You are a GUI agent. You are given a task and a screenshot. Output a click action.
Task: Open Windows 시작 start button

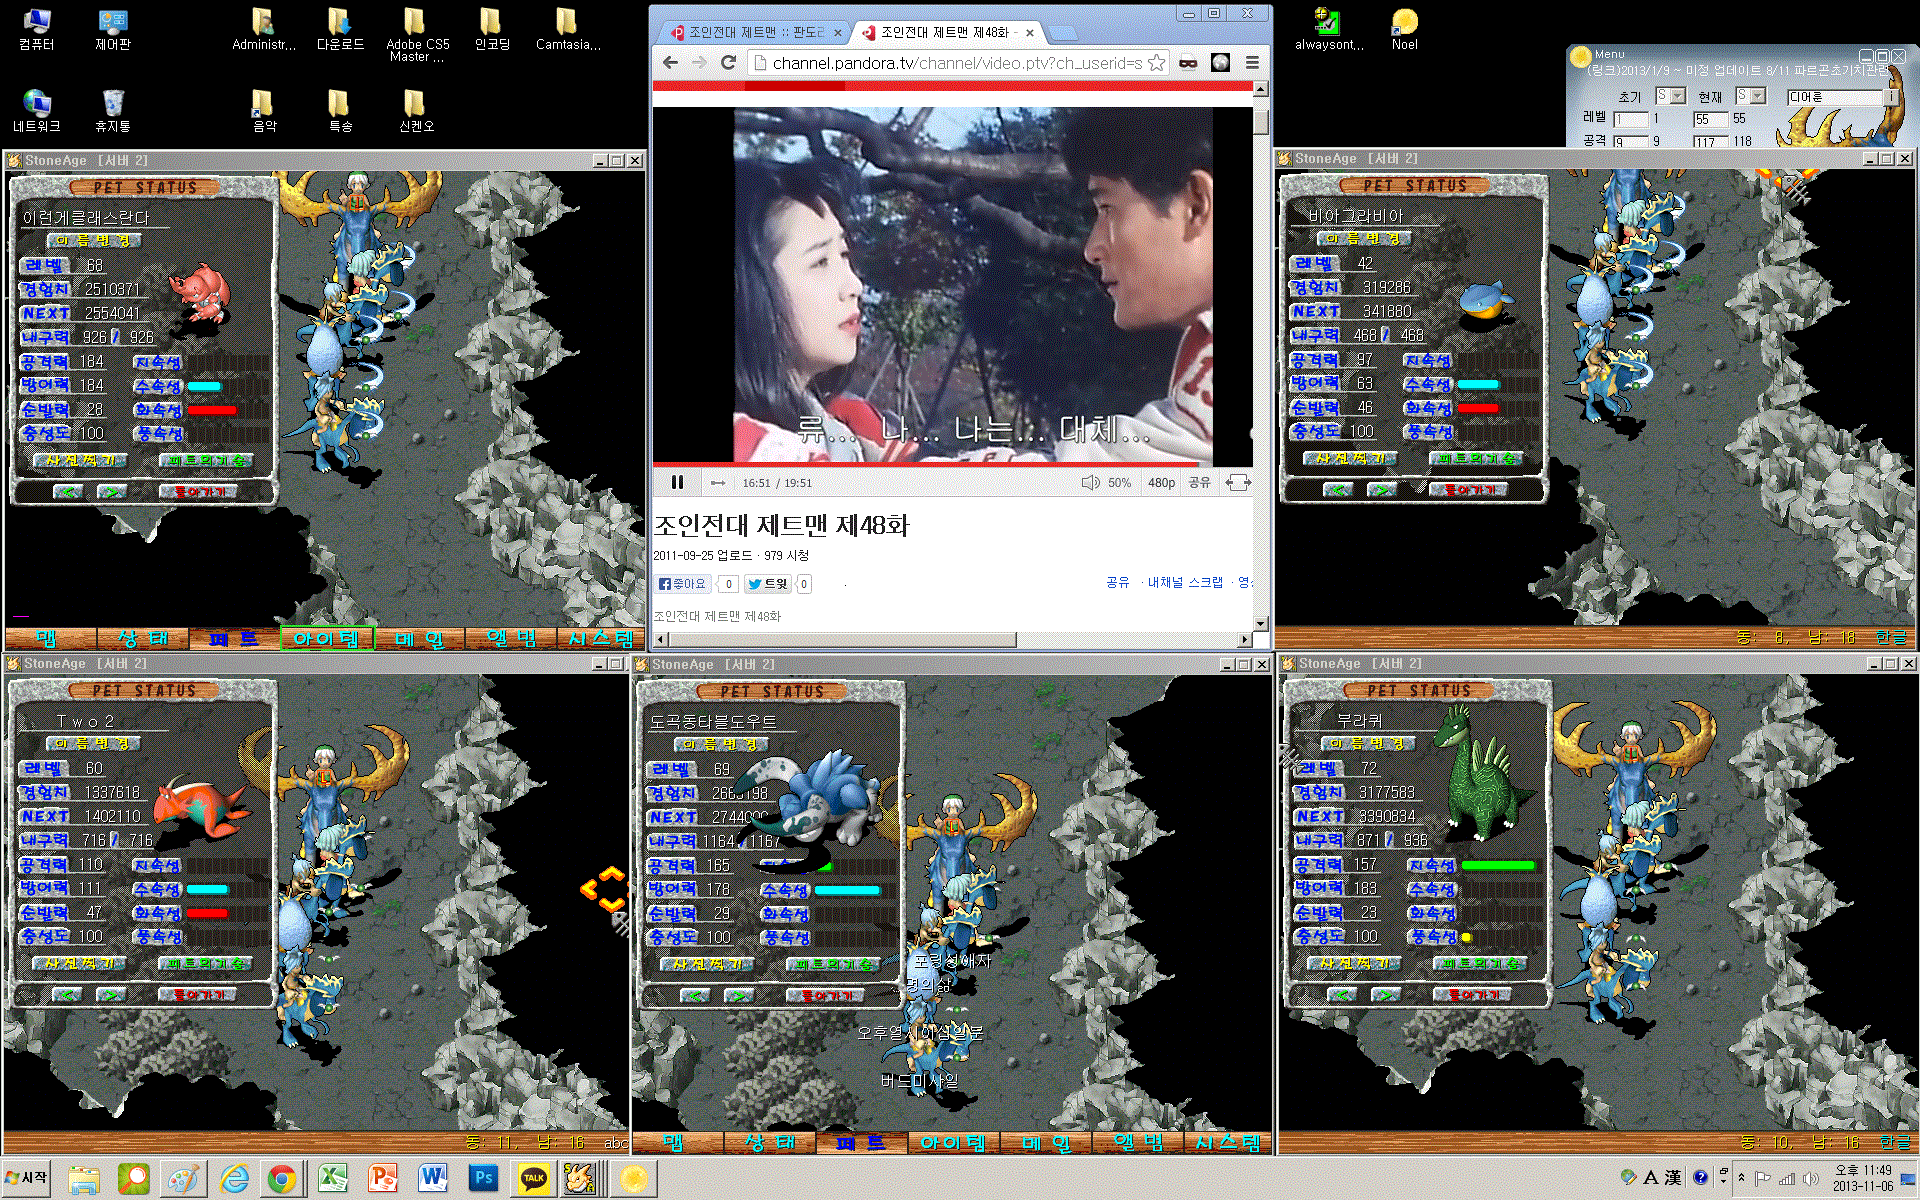coord(27,1178)
